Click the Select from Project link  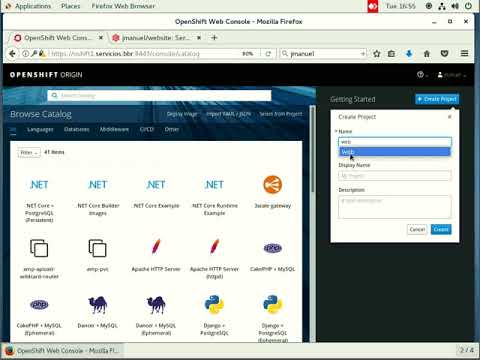click(281, 114)
